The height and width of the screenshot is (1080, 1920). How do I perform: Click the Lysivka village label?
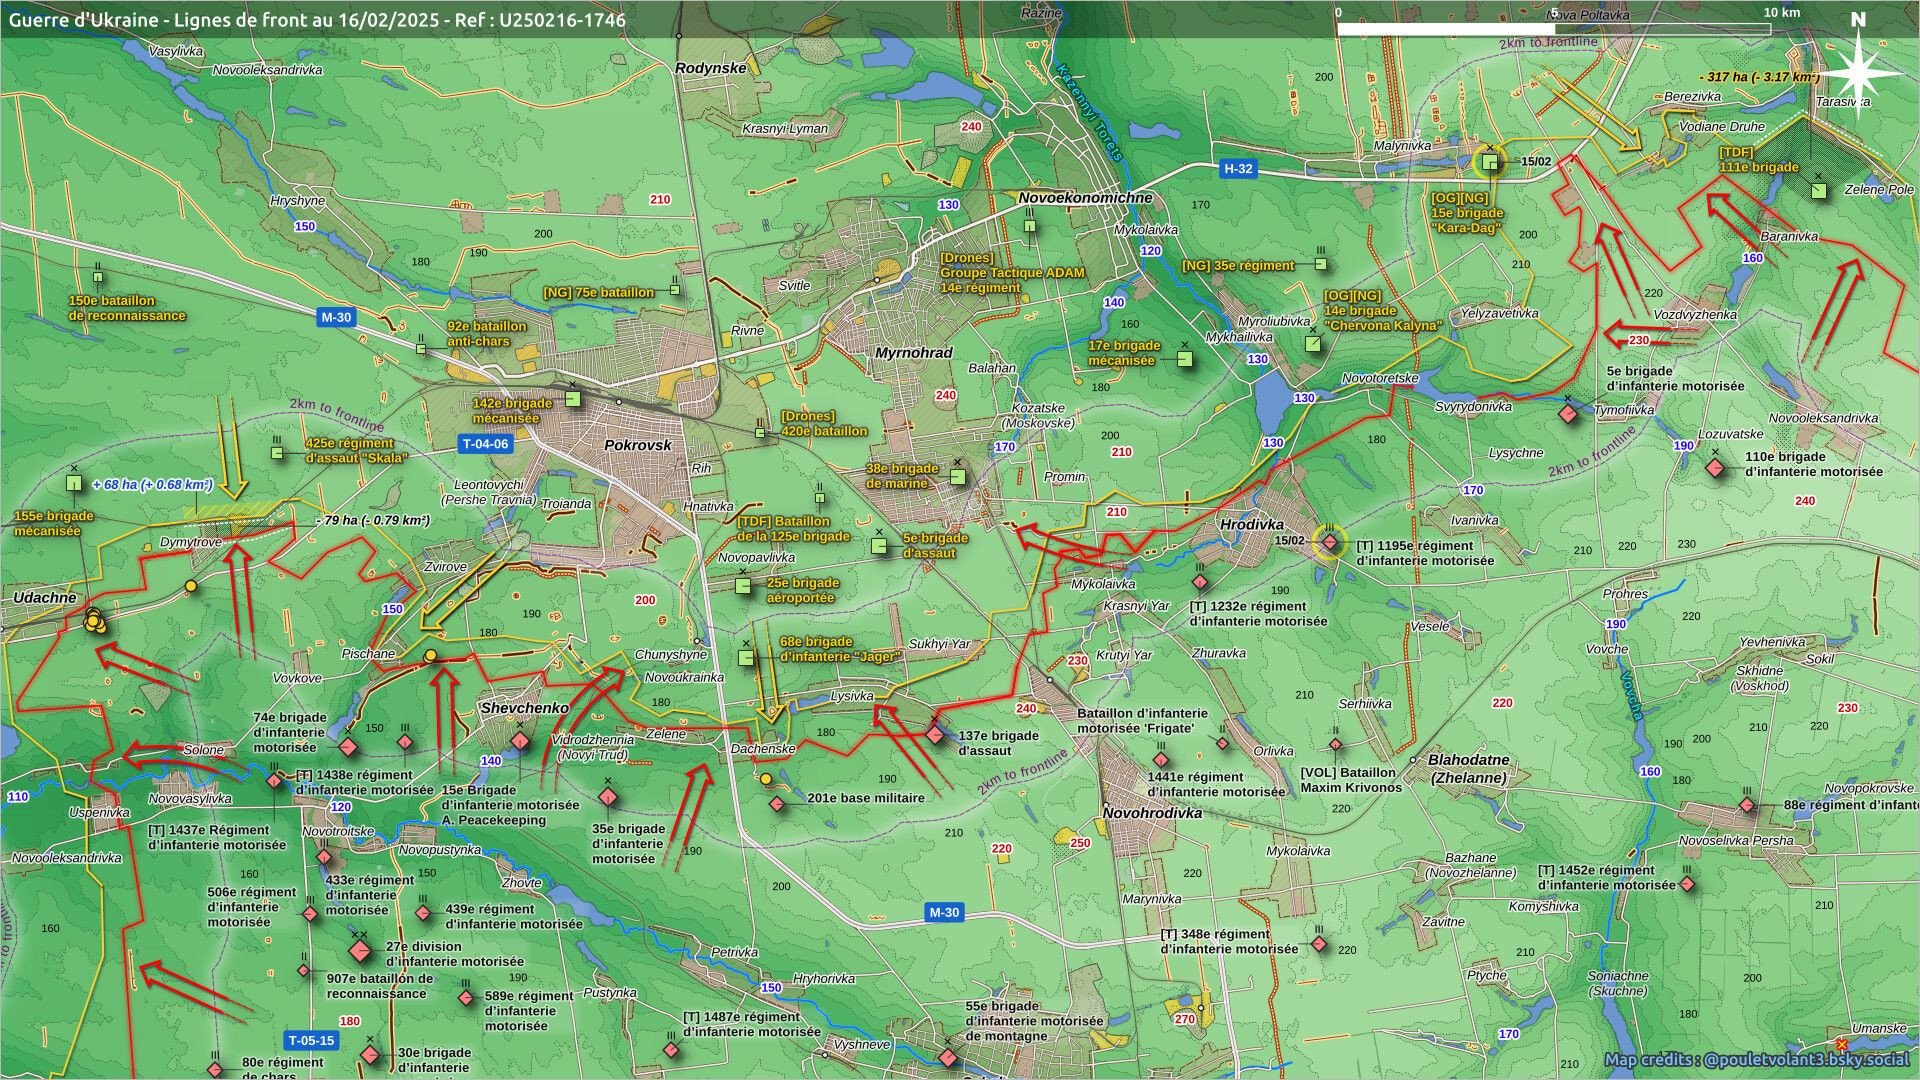[x=852, y=696]
